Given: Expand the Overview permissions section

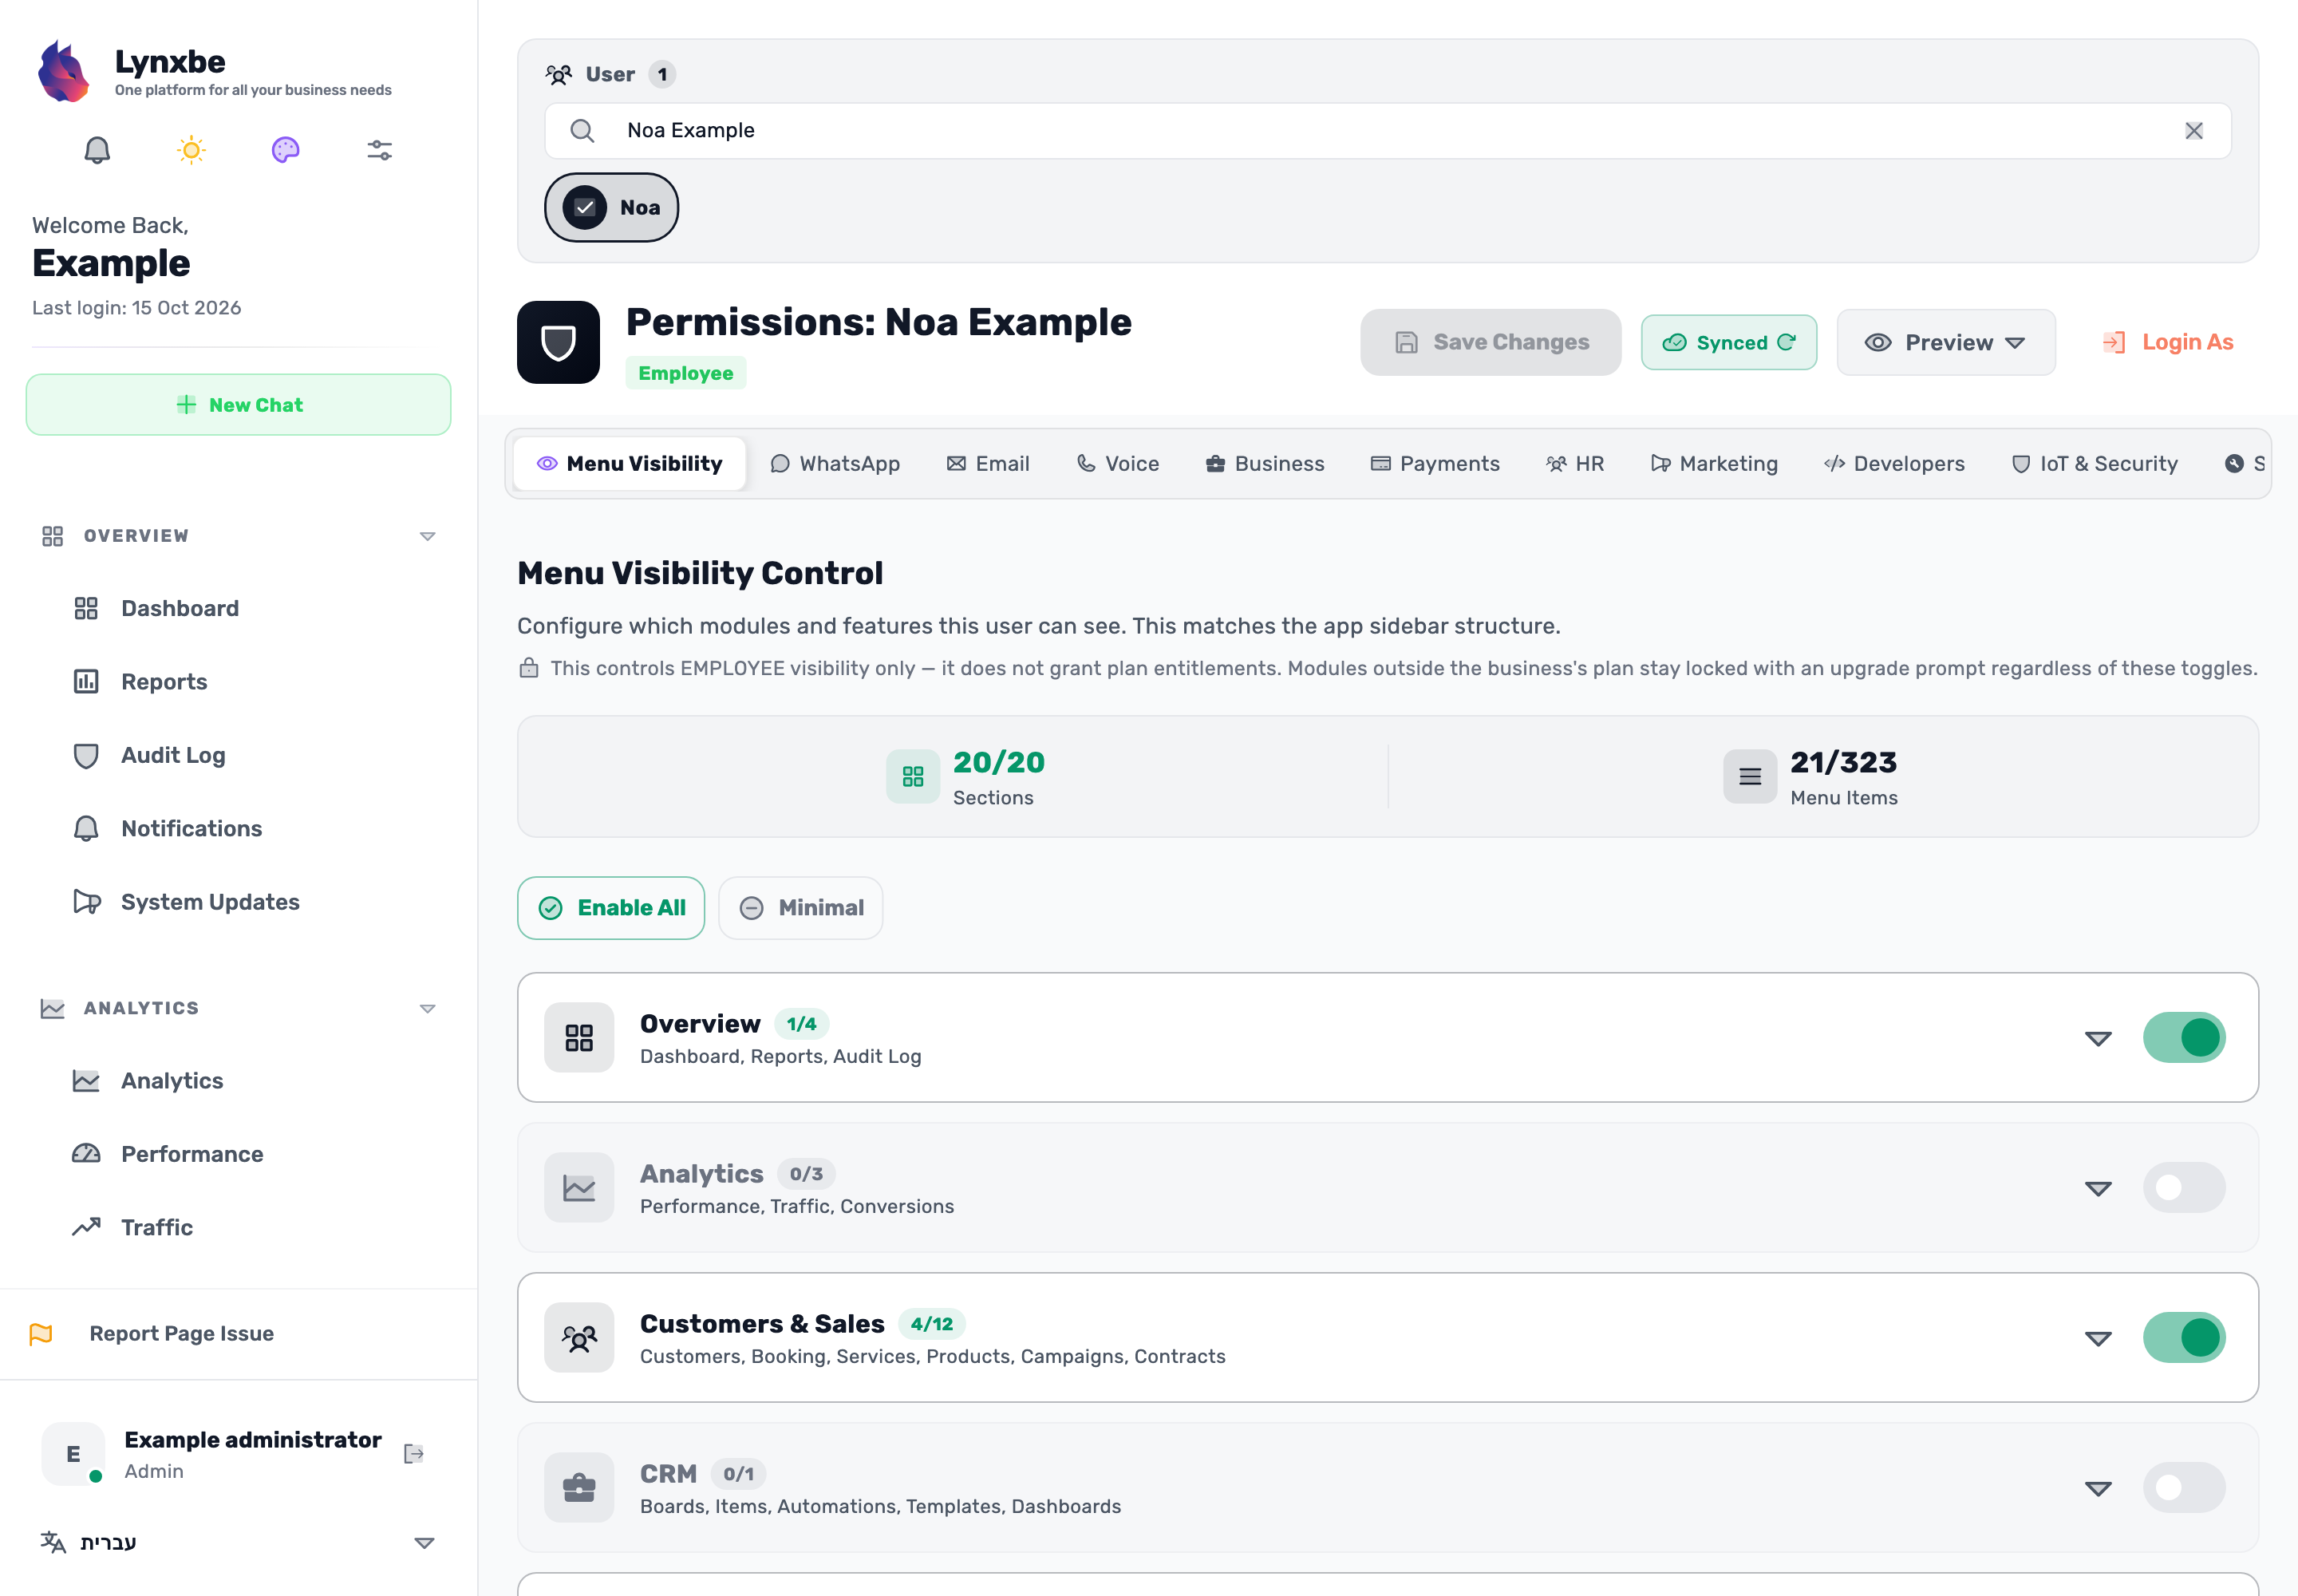Looking at the screenshot, I should [2098, 1038].
